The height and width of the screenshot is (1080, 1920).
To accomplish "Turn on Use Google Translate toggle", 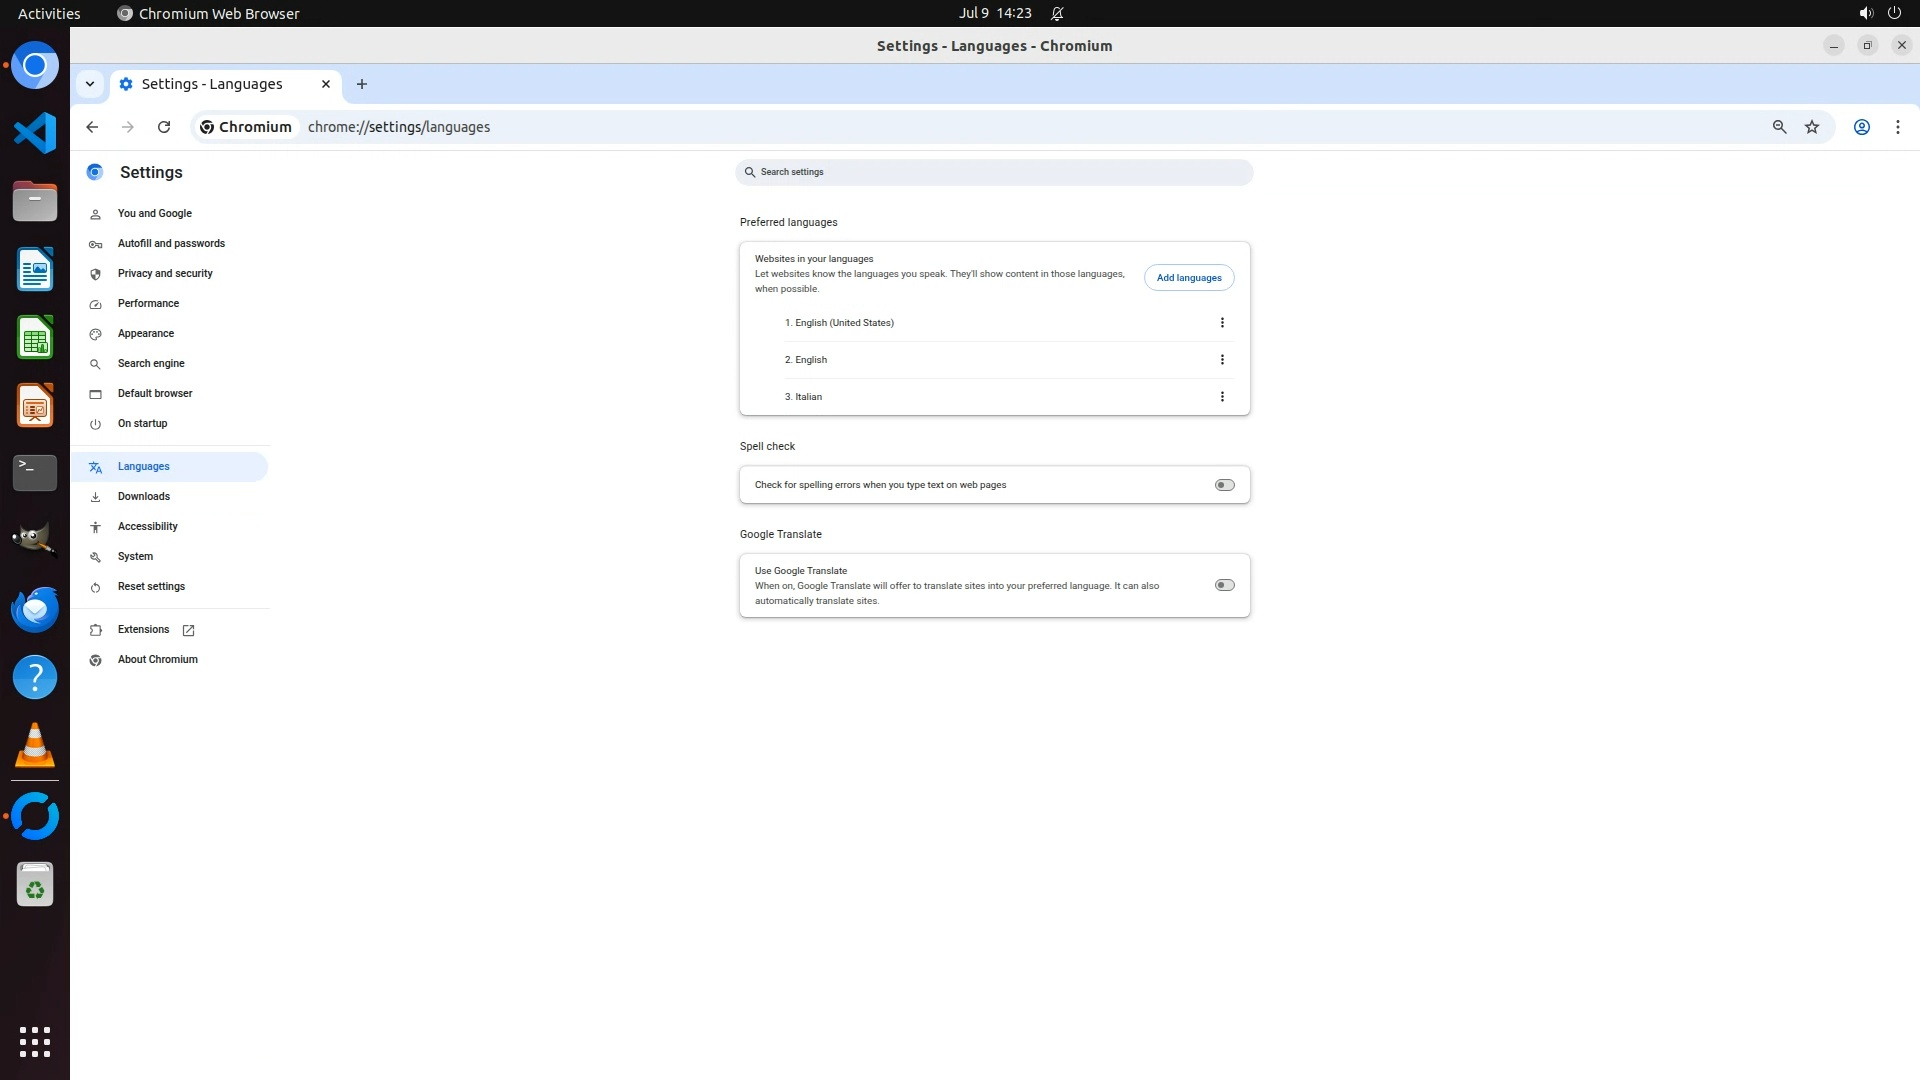I will point(1224,585).
